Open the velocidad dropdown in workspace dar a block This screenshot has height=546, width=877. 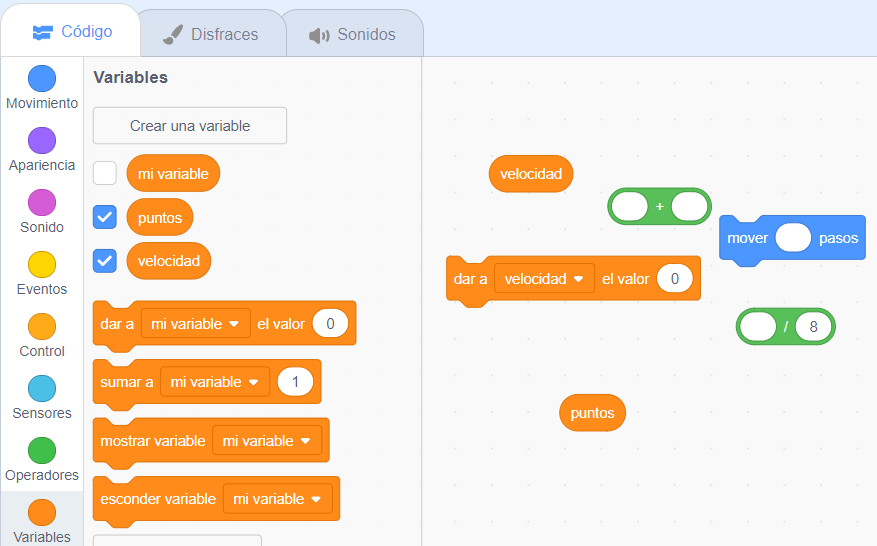click(x=544, y=279)
